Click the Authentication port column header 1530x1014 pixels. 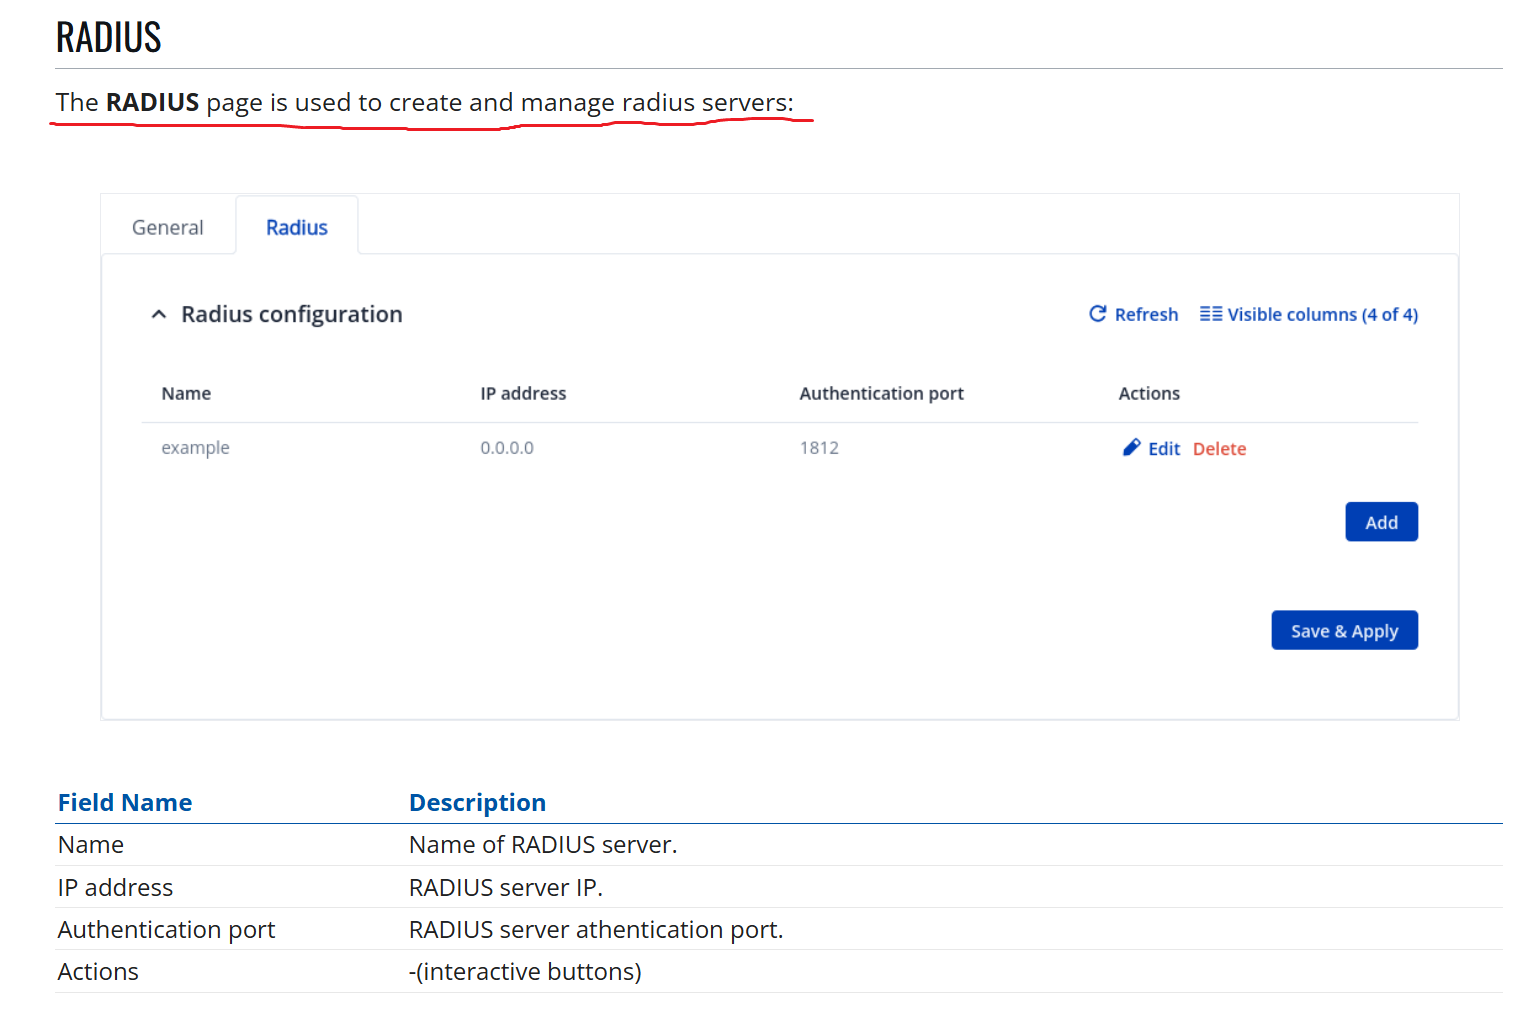[x=881, y=394]
